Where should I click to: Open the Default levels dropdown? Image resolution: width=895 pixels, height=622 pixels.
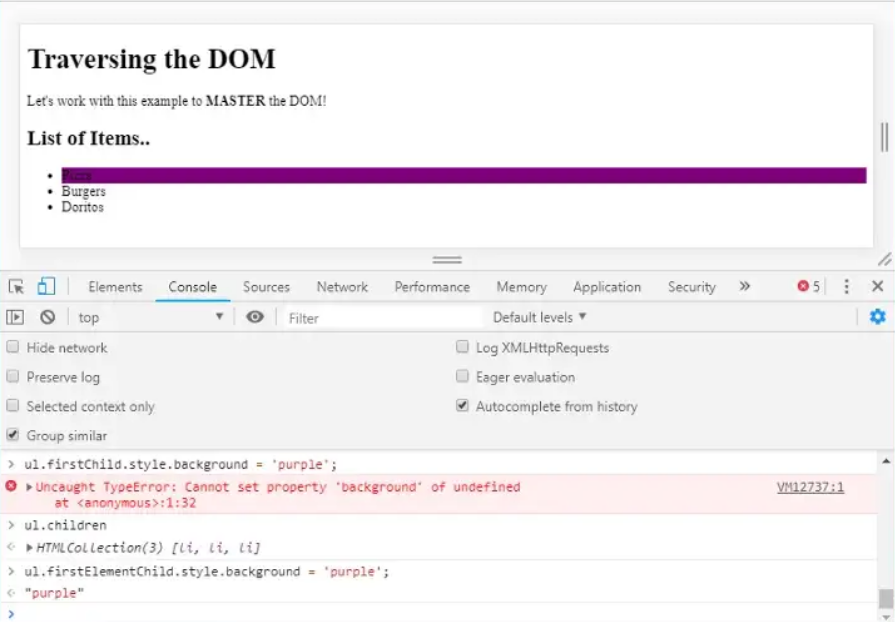point(539,317)
